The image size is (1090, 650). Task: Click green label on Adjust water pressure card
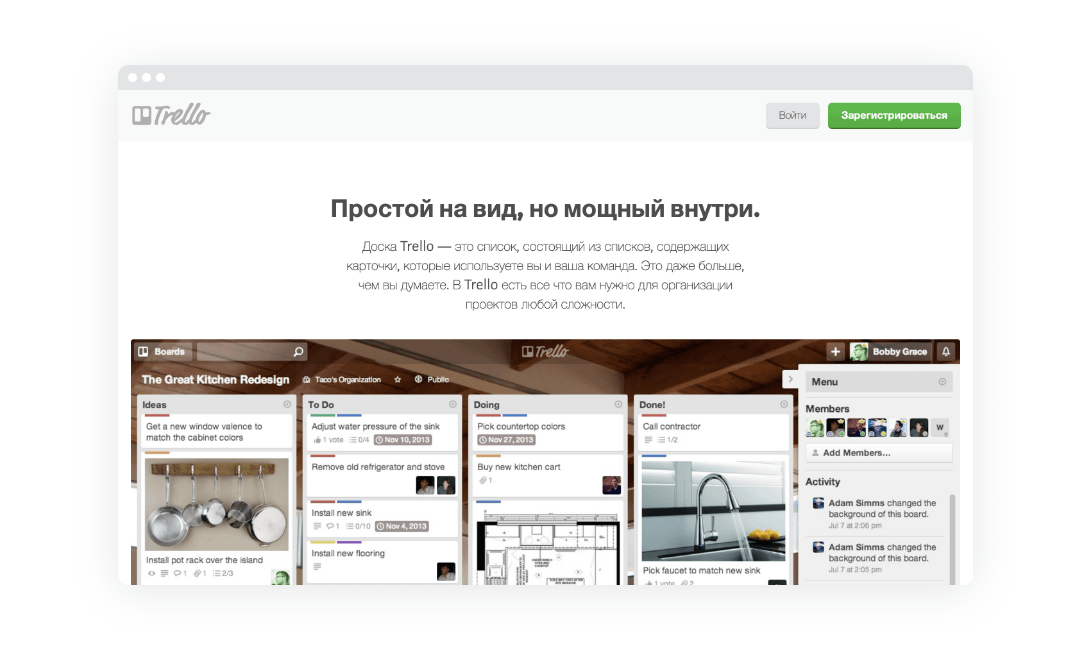coord(323,416)
